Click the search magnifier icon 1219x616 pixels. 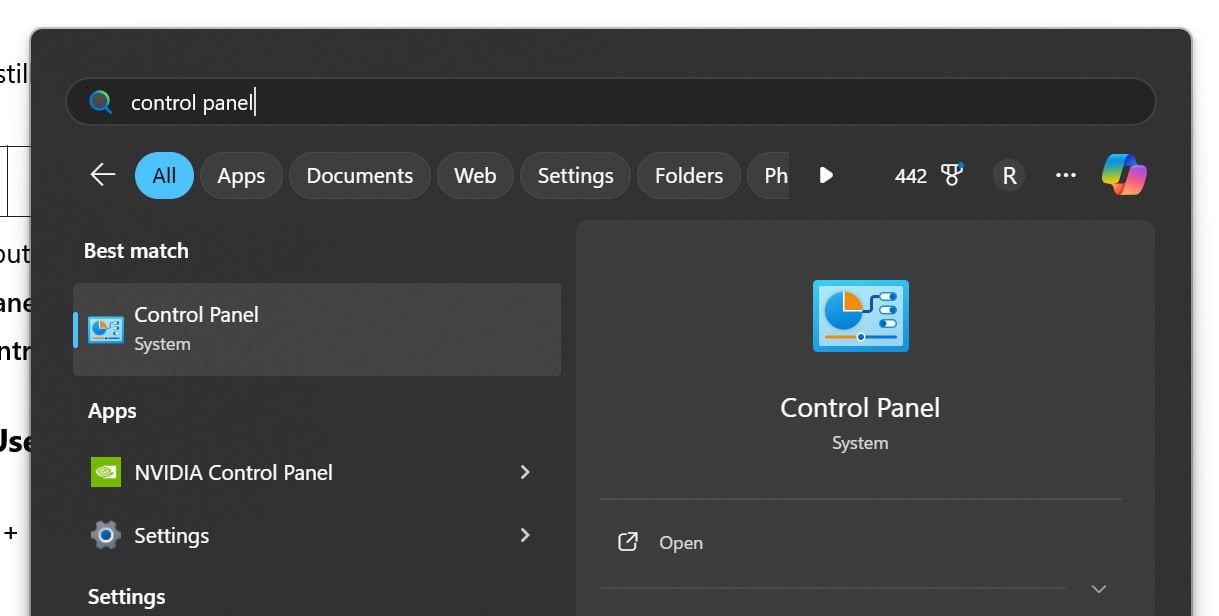tap(100, 102)
